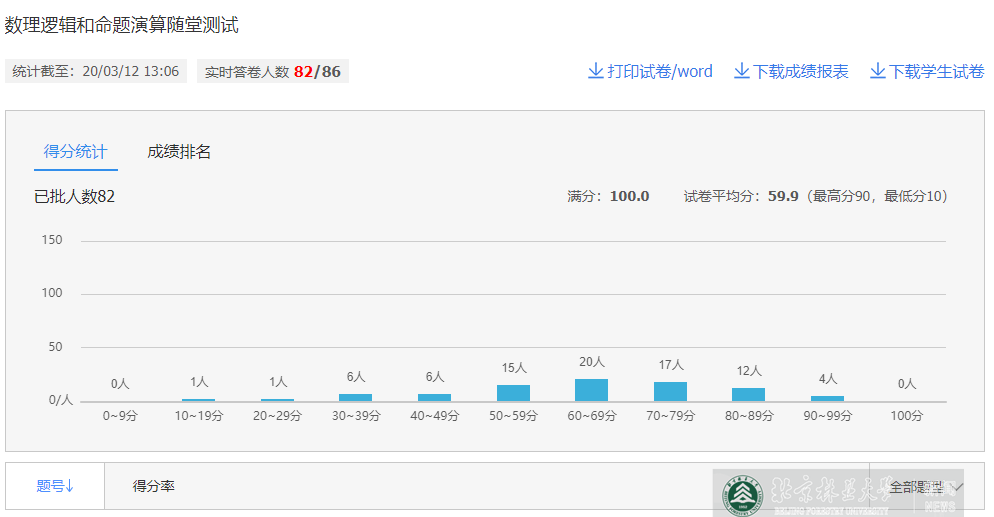Click the 30~39分 bar in the chart

point(355,397)
